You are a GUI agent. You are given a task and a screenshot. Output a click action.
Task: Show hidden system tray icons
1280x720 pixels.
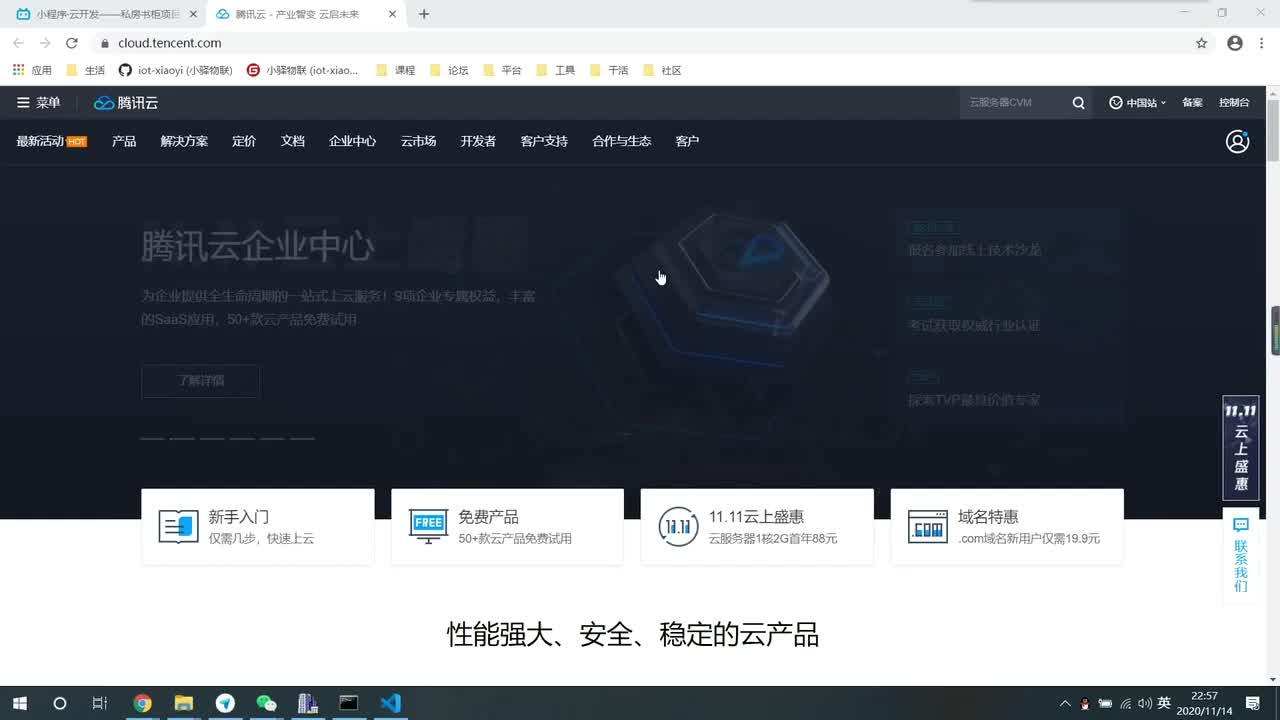(1065, 703)
